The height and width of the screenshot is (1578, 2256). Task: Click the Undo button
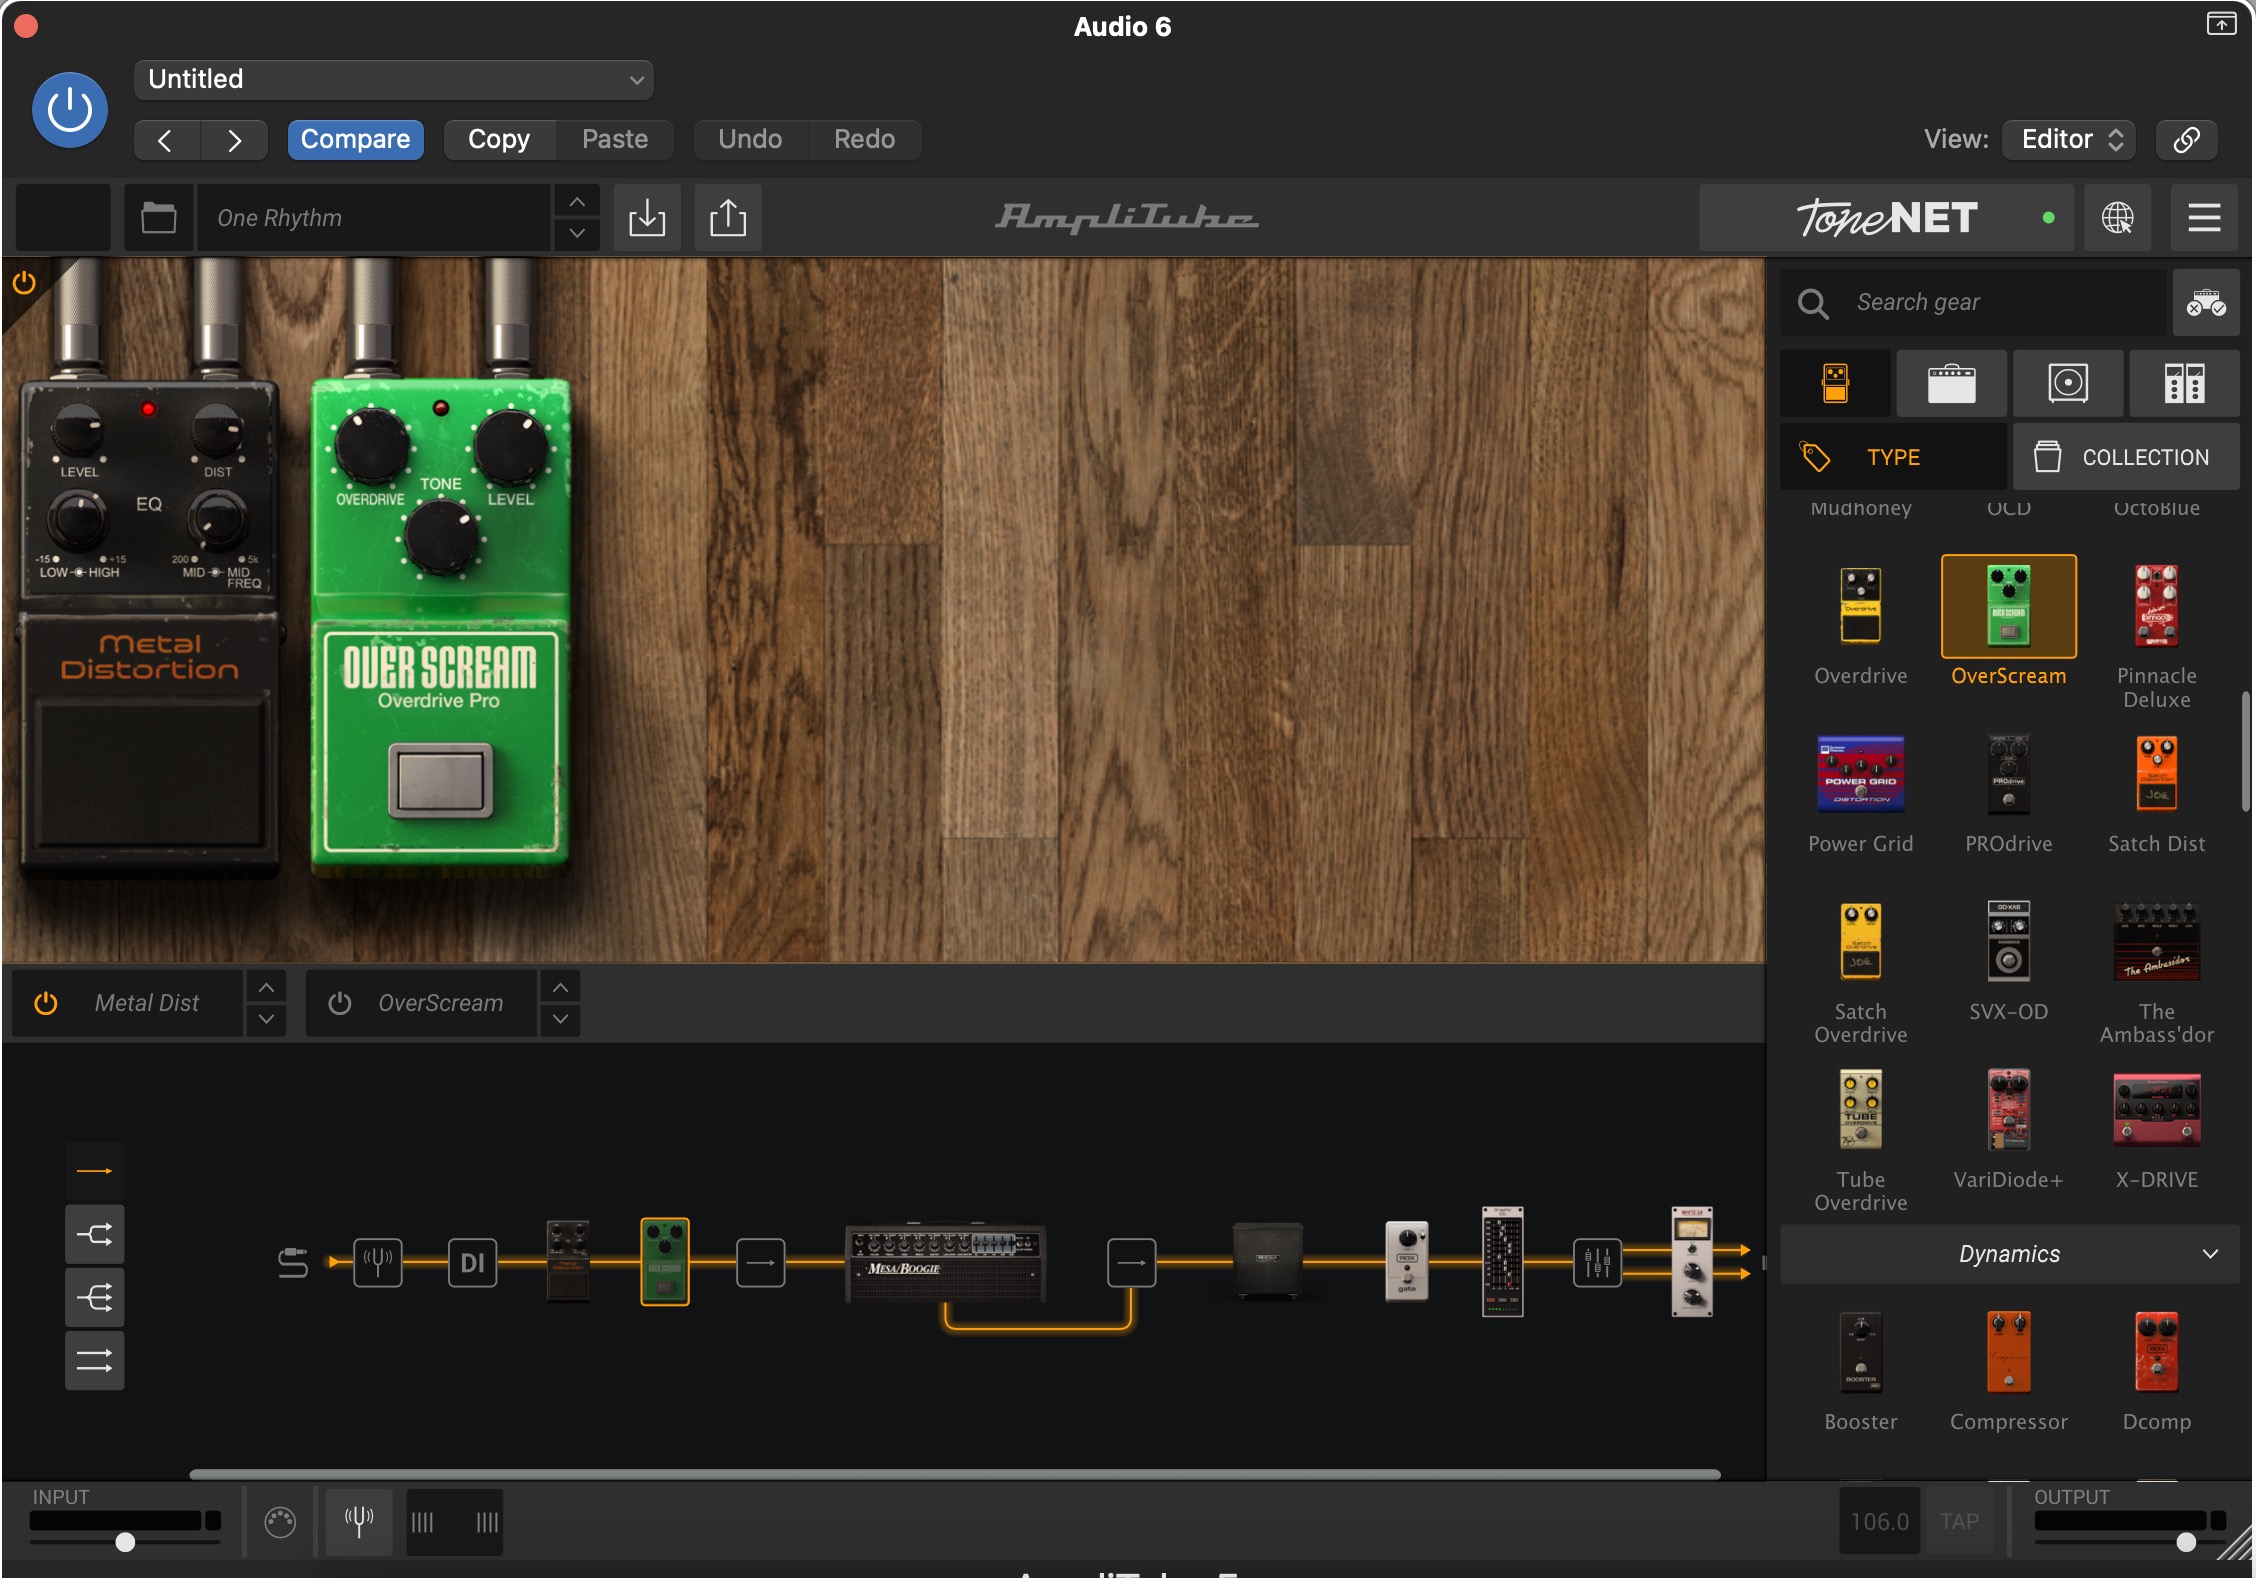click(x=750, y=140)
